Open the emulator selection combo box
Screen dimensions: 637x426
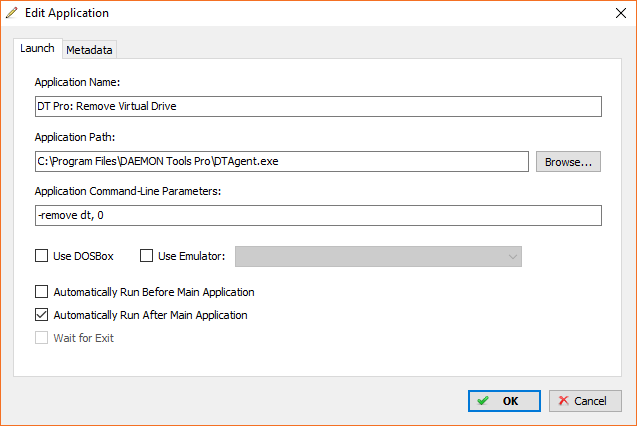(x=378, y=257)
